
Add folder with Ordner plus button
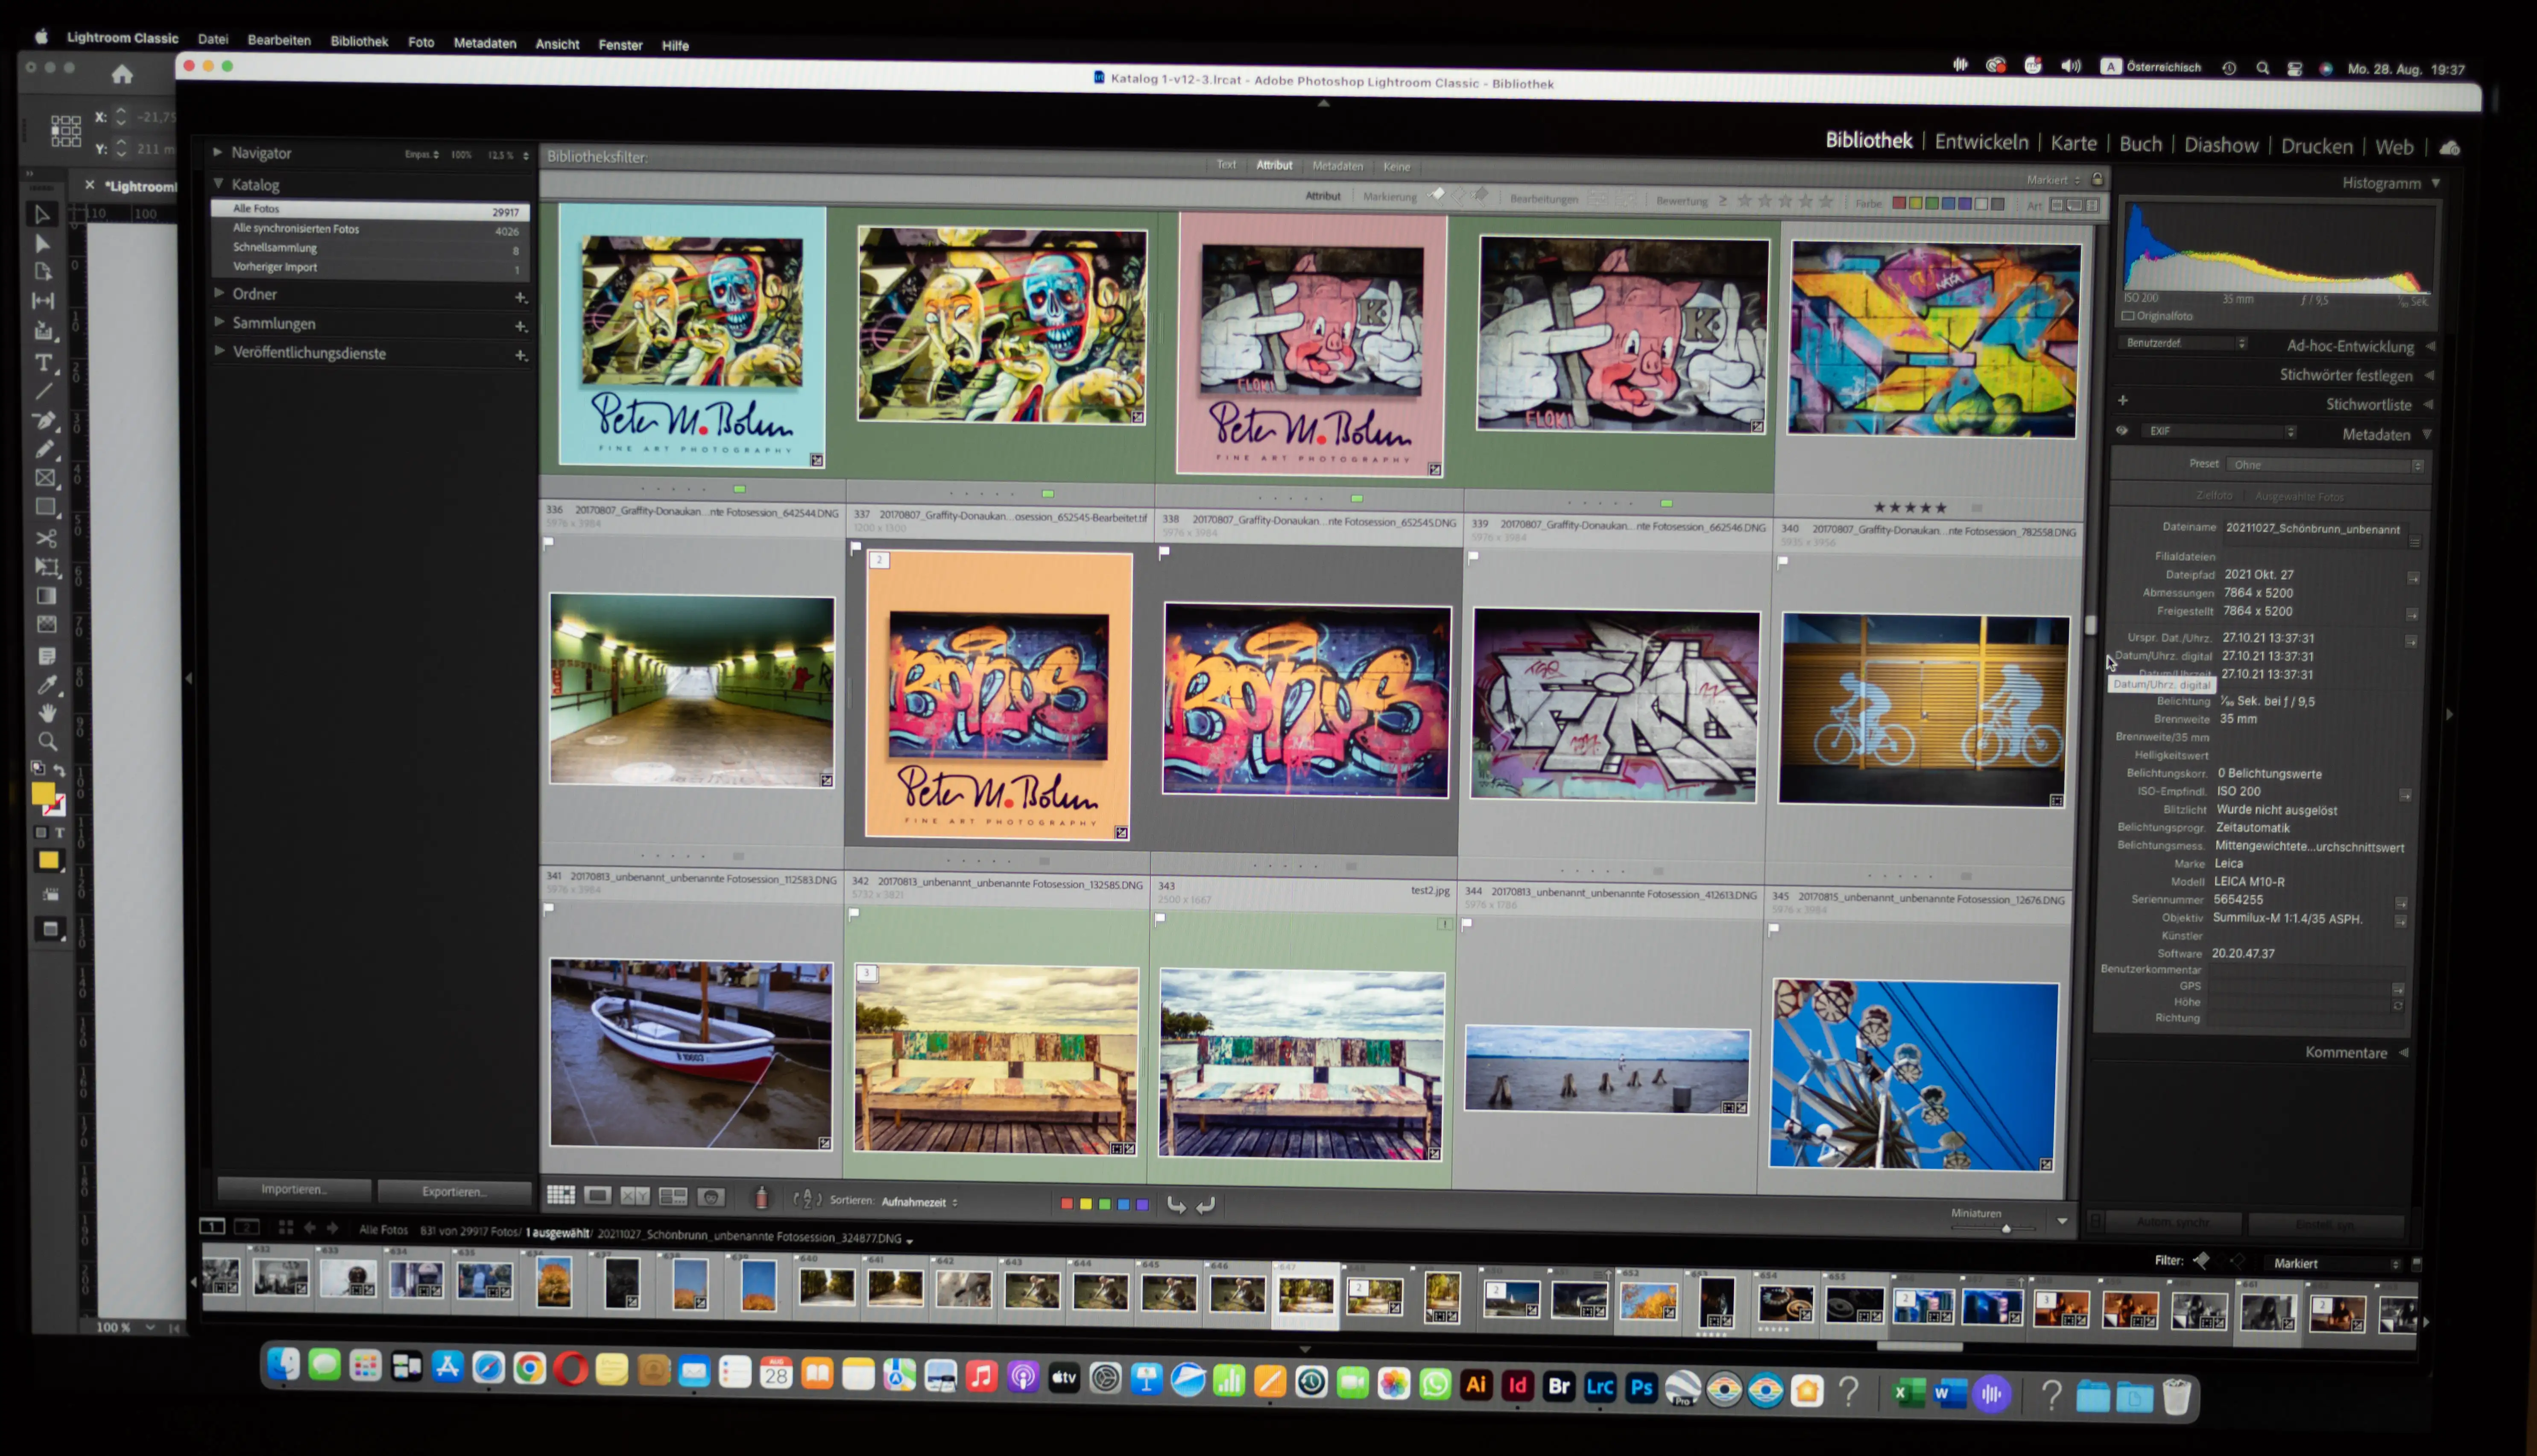tap(520, 297)
